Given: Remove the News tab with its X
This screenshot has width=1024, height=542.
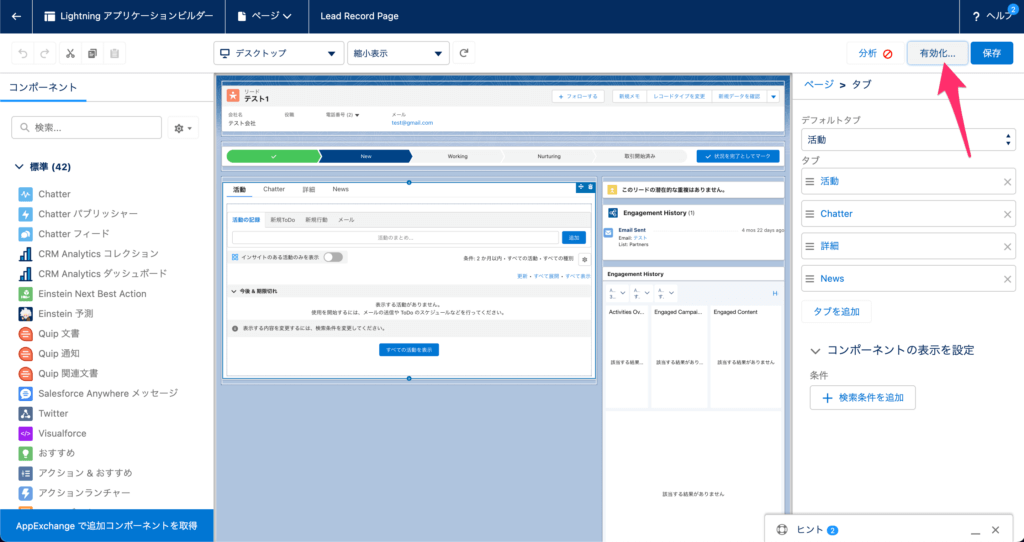Looking at the screenshot, I should 1007,279.
